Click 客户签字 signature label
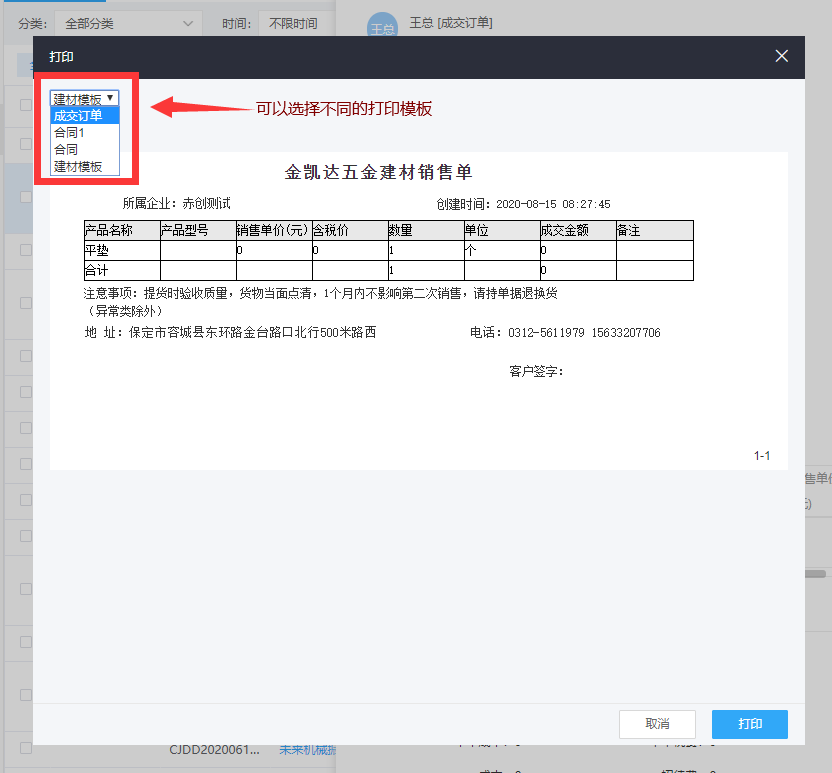The image size is (832, 773). [536, 371]
